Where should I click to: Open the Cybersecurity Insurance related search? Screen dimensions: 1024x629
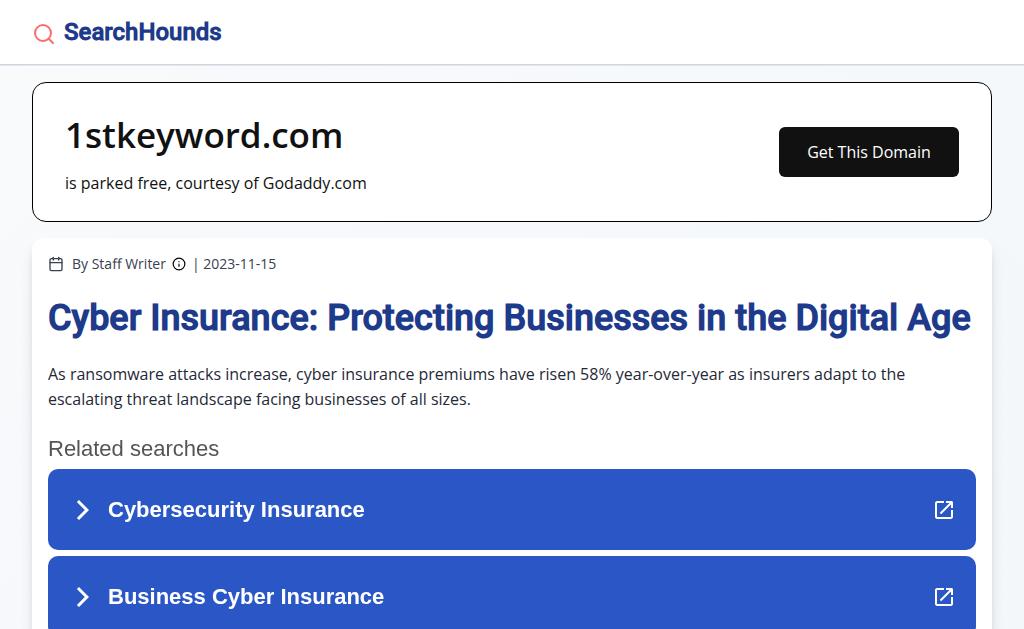click(x=236, y=510)
